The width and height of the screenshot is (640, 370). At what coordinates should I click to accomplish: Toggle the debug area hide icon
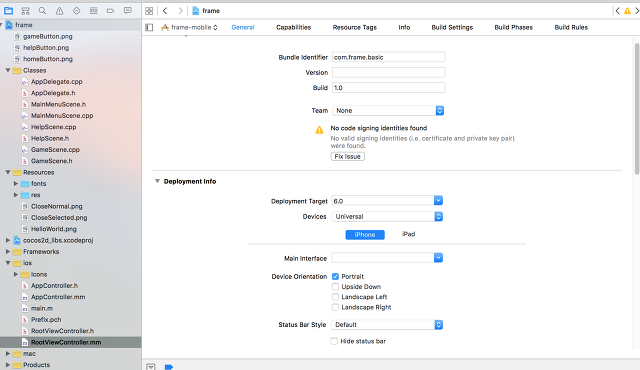tap(151, 367)
